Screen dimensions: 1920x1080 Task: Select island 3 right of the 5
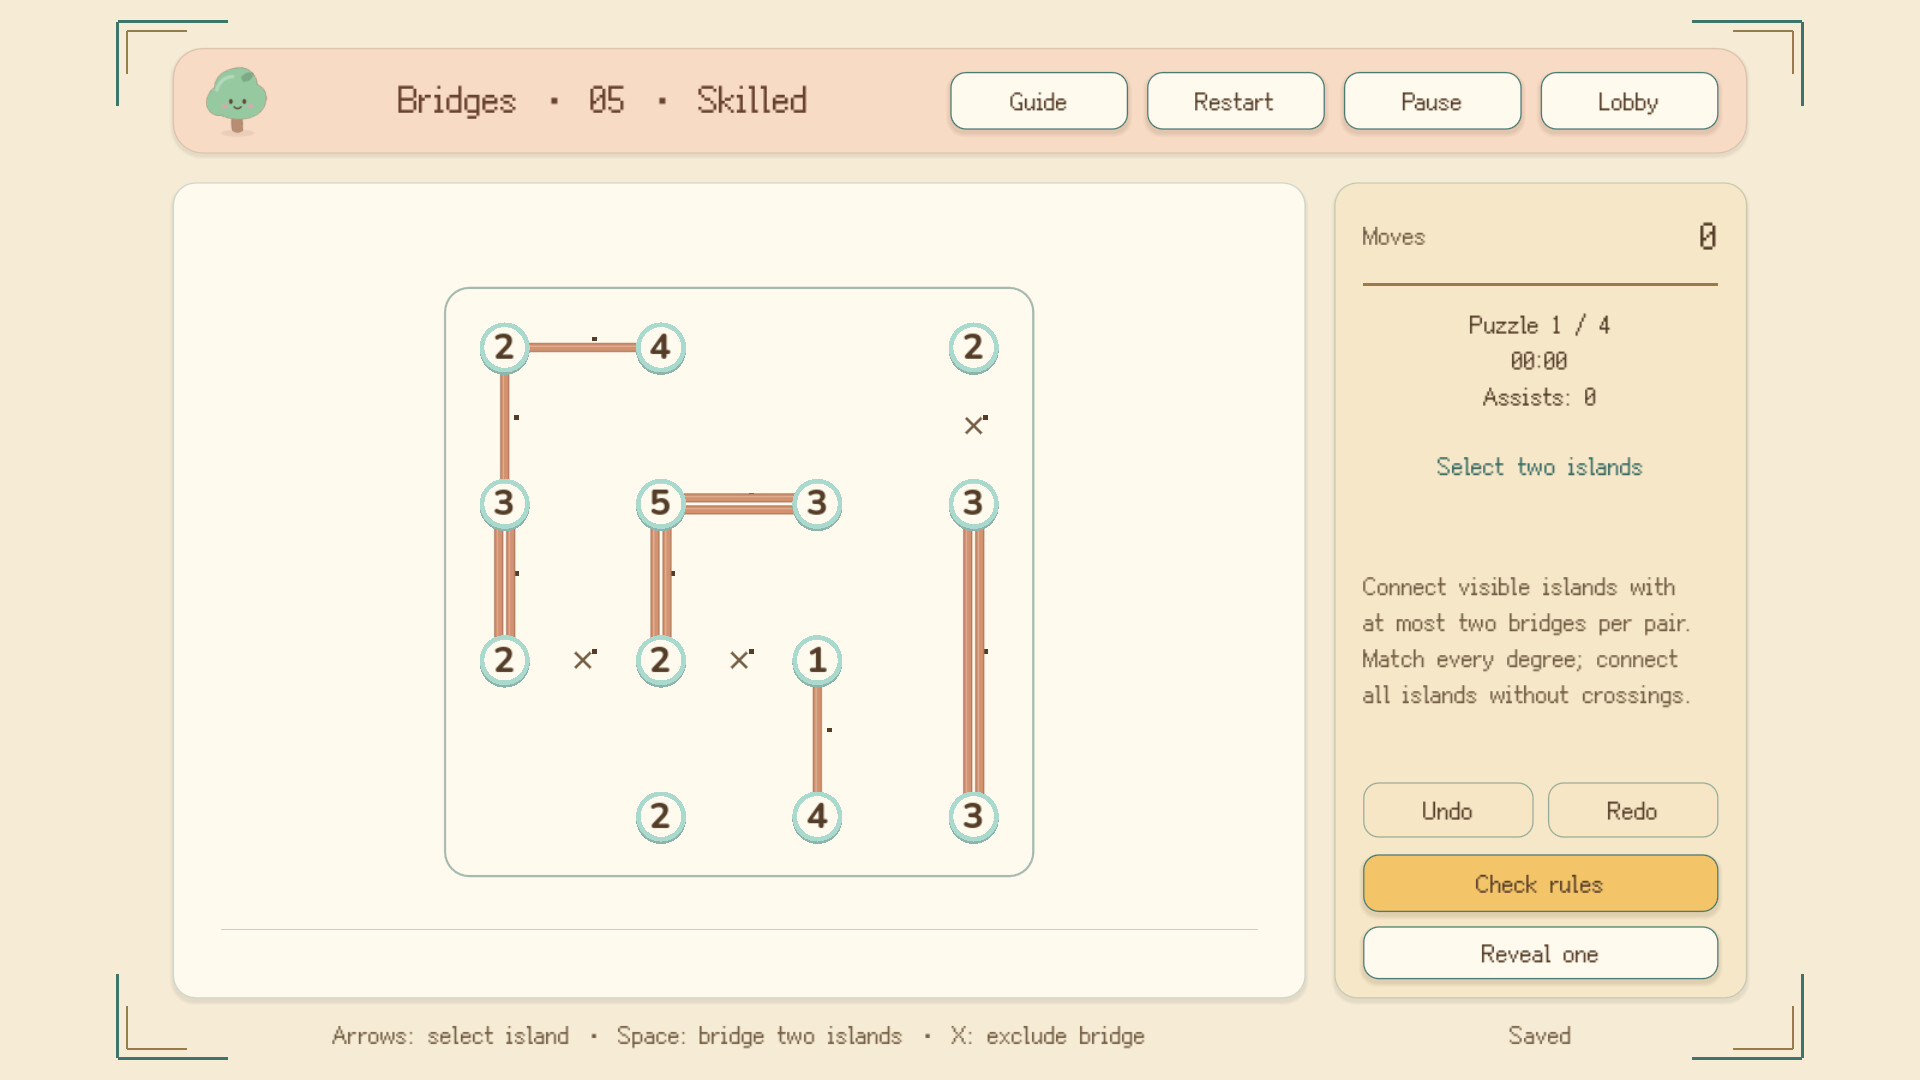coord(817,504)
